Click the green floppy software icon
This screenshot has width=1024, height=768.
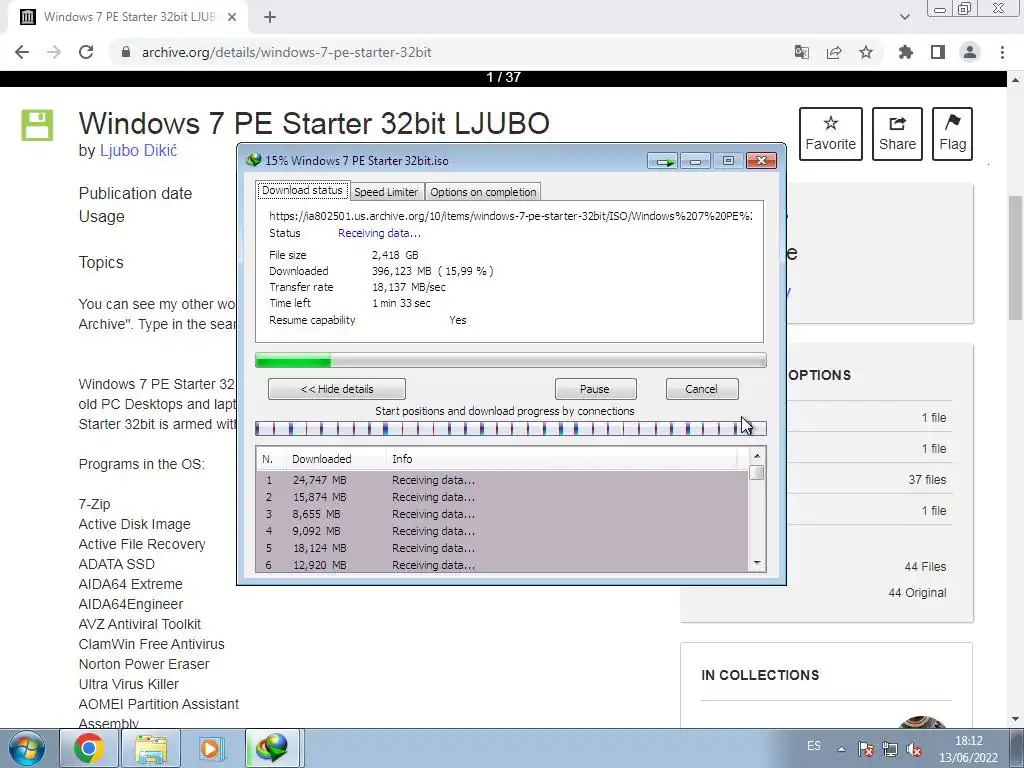coord(37,125)
